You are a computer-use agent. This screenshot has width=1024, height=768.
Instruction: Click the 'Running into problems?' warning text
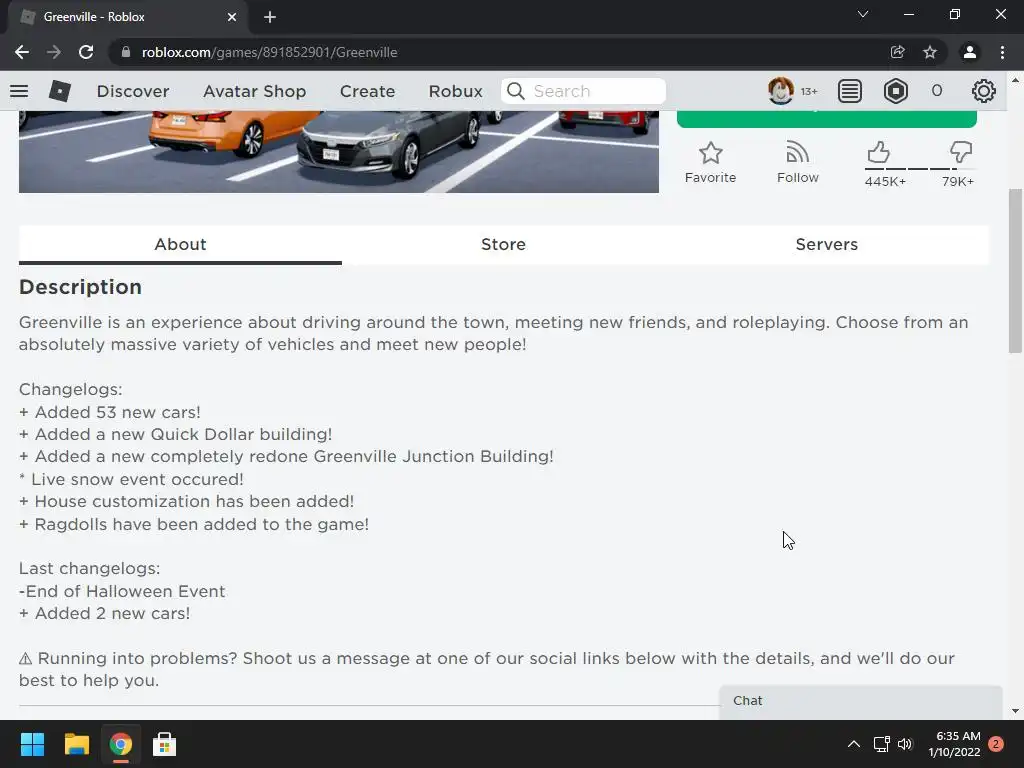point(487,669)
